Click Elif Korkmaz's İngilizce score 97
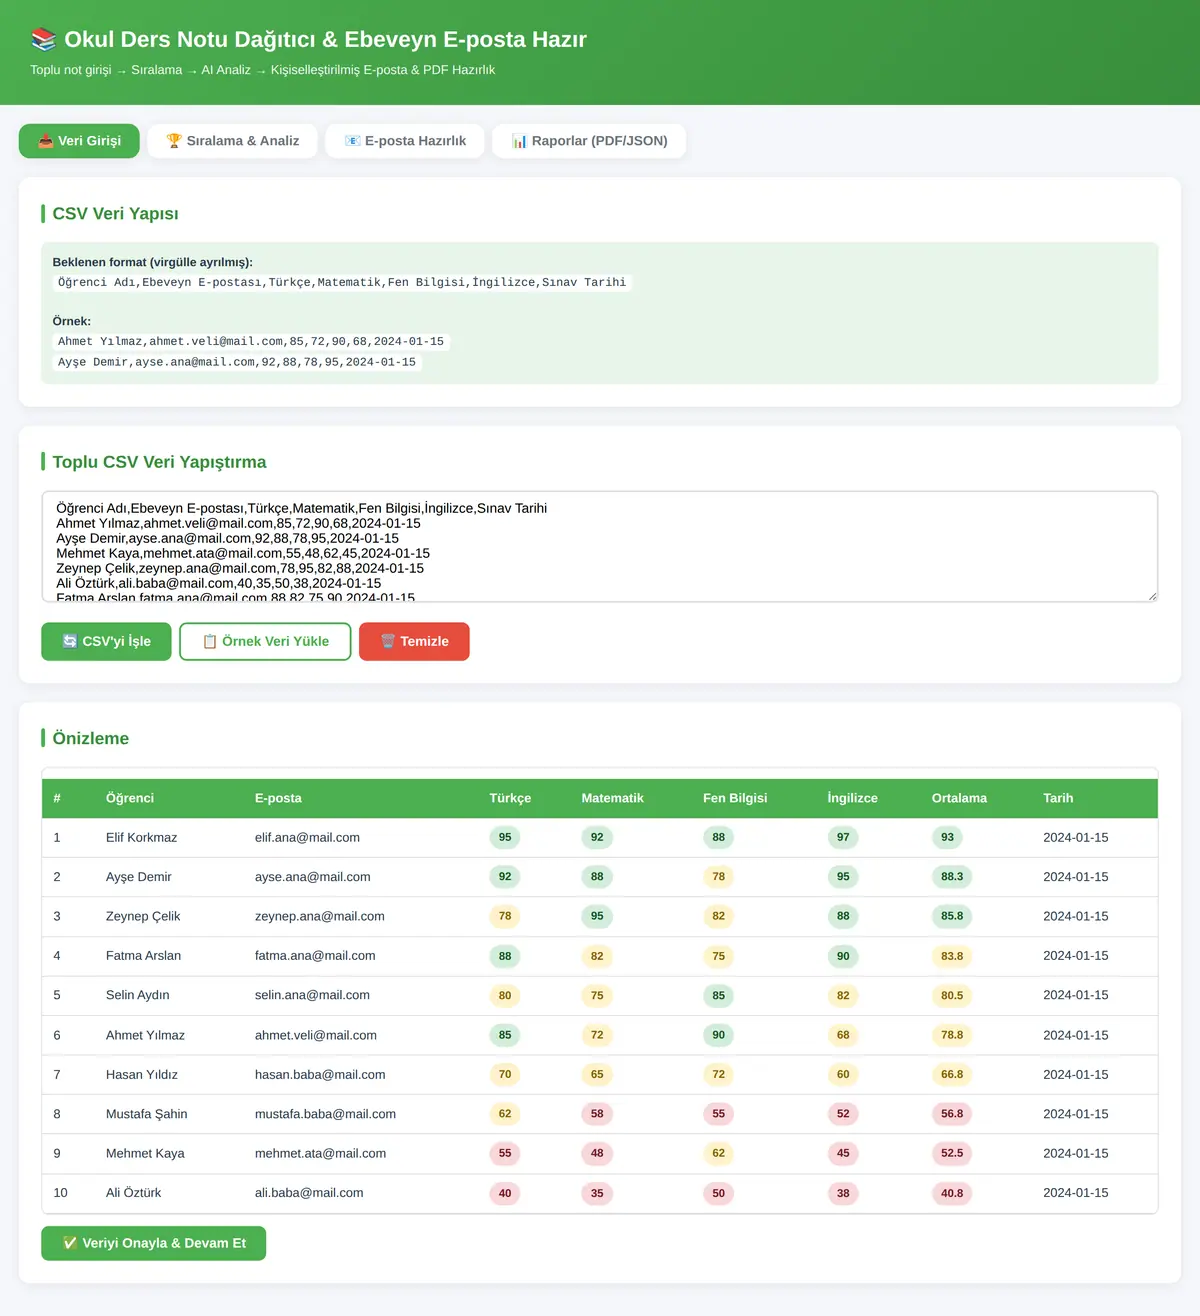 tap(843, 837)
